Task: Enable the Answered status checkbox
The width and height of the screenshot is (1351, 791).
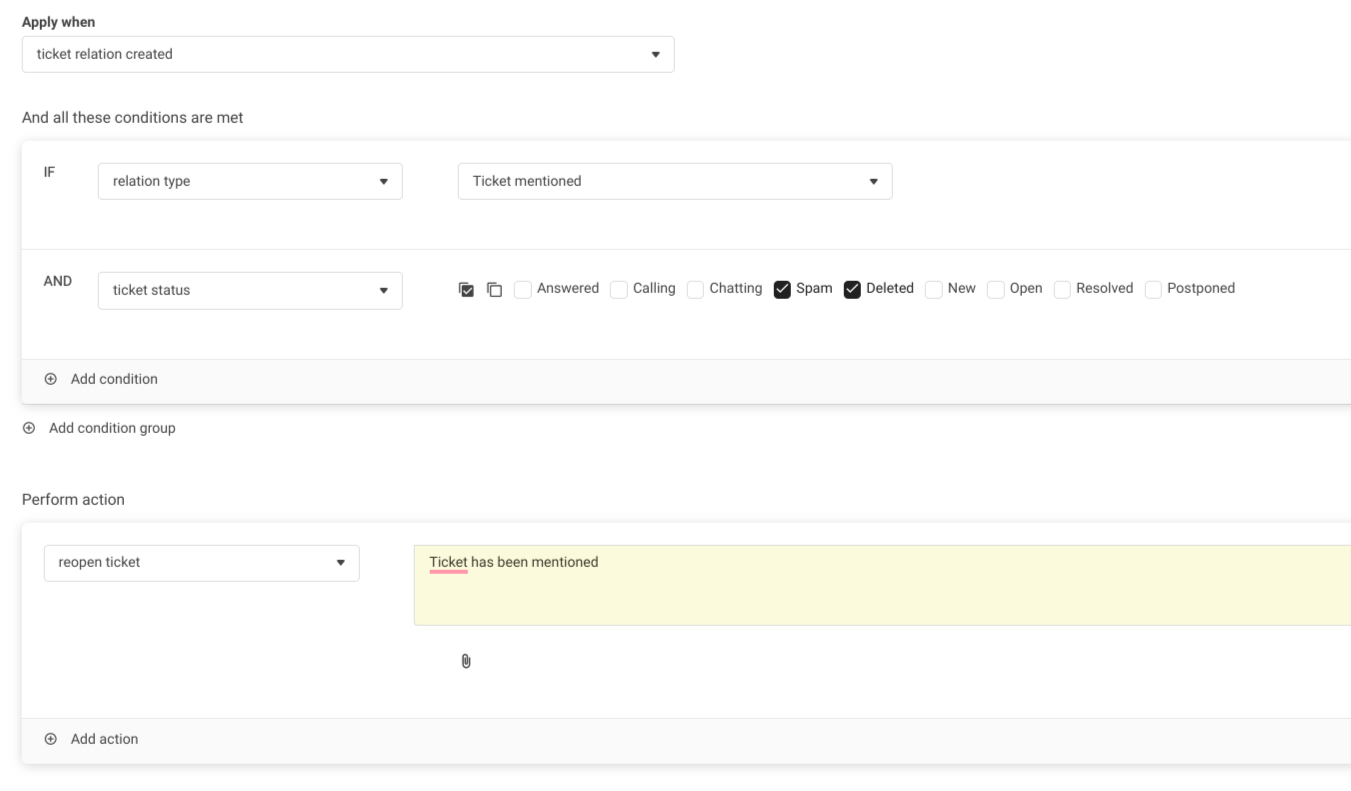Action: pos(523,289)
